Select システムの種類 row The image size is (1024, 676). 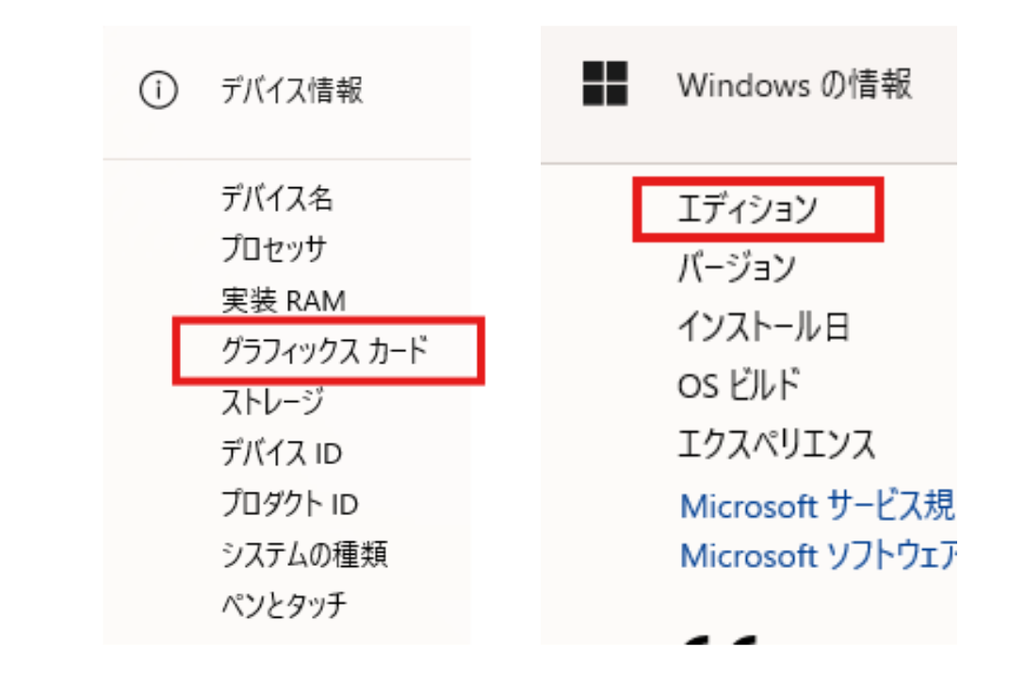[x=304, y=555]
